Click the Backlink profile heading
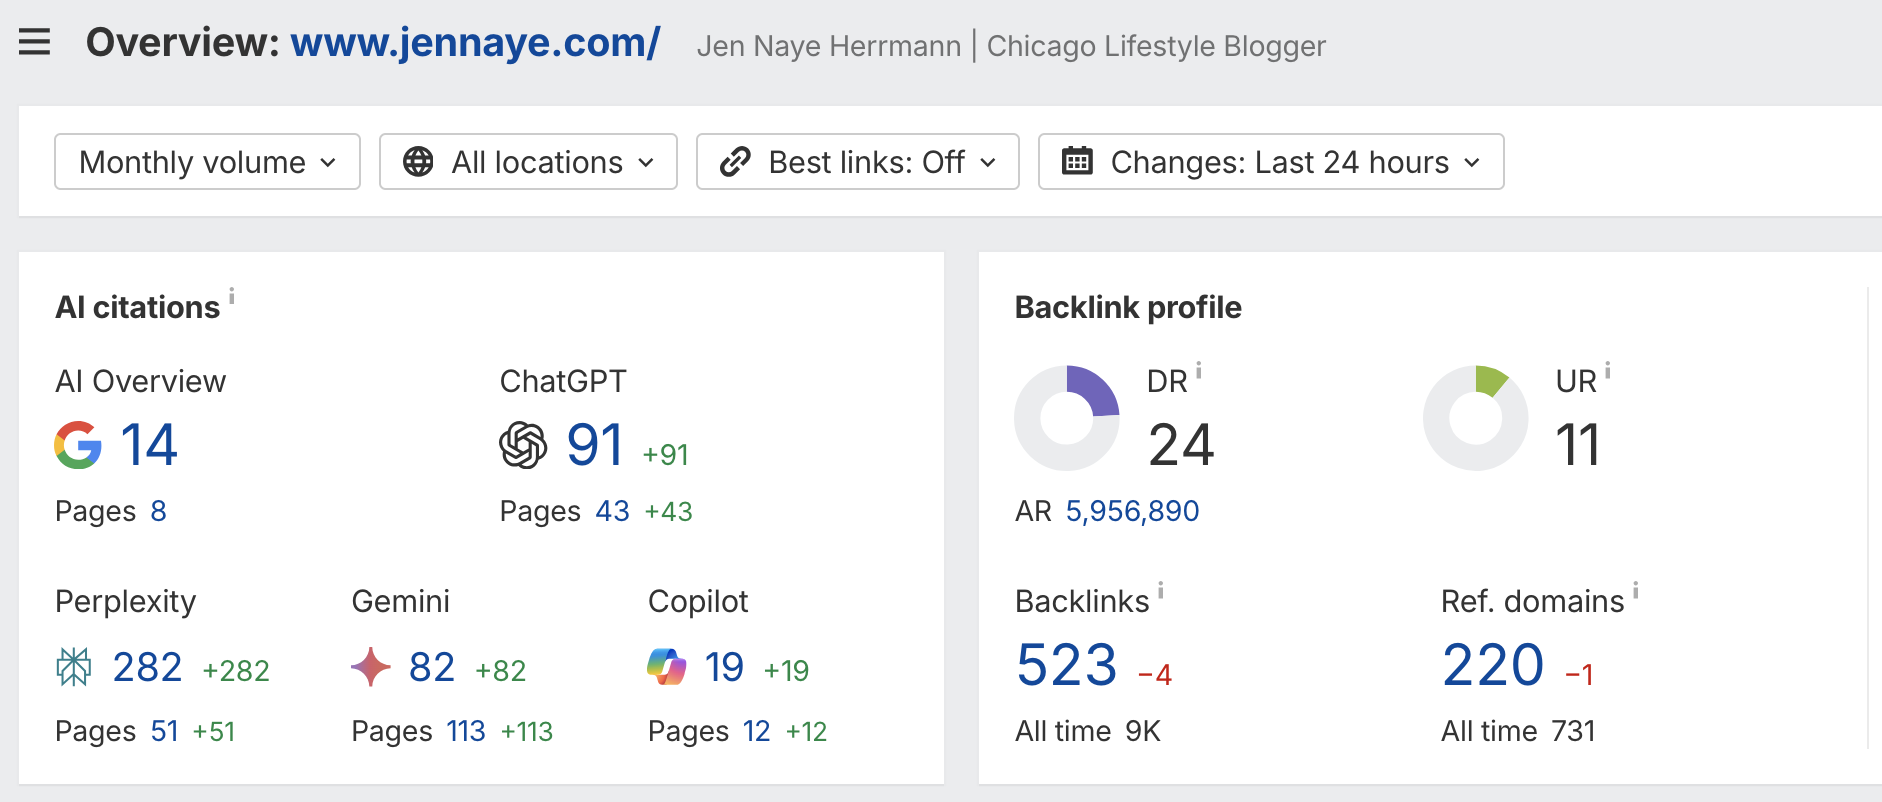Screen dimensions: 1882x802 (1128, 307)
